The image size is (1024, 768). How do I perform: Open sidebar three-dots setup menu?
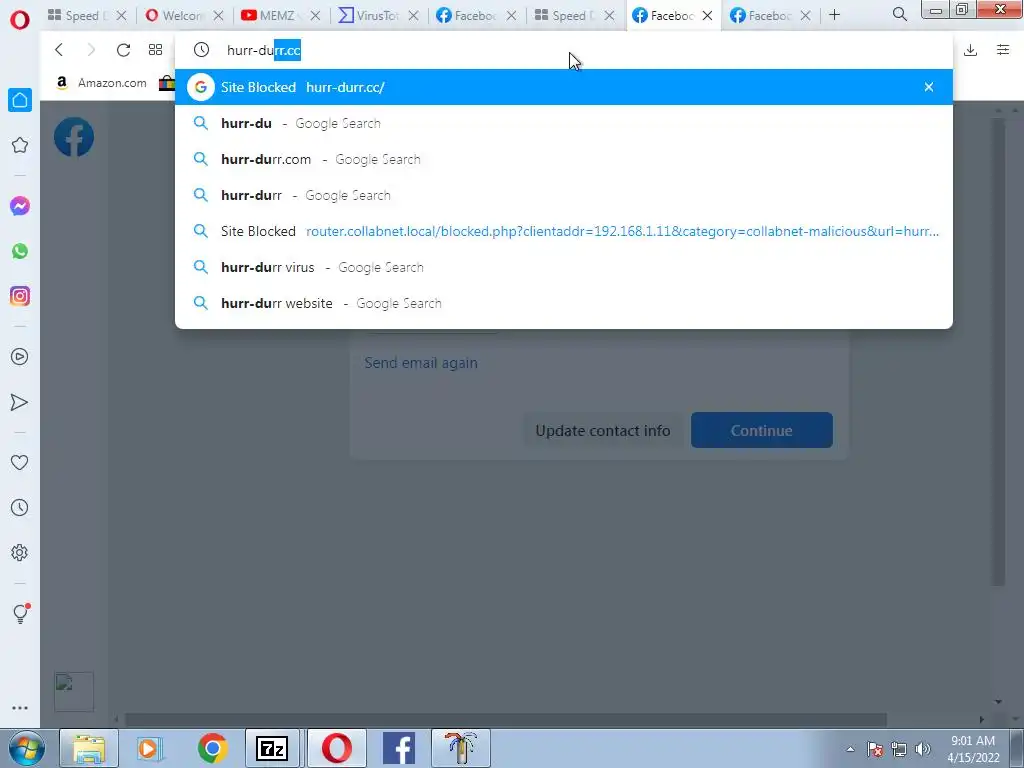20,708
